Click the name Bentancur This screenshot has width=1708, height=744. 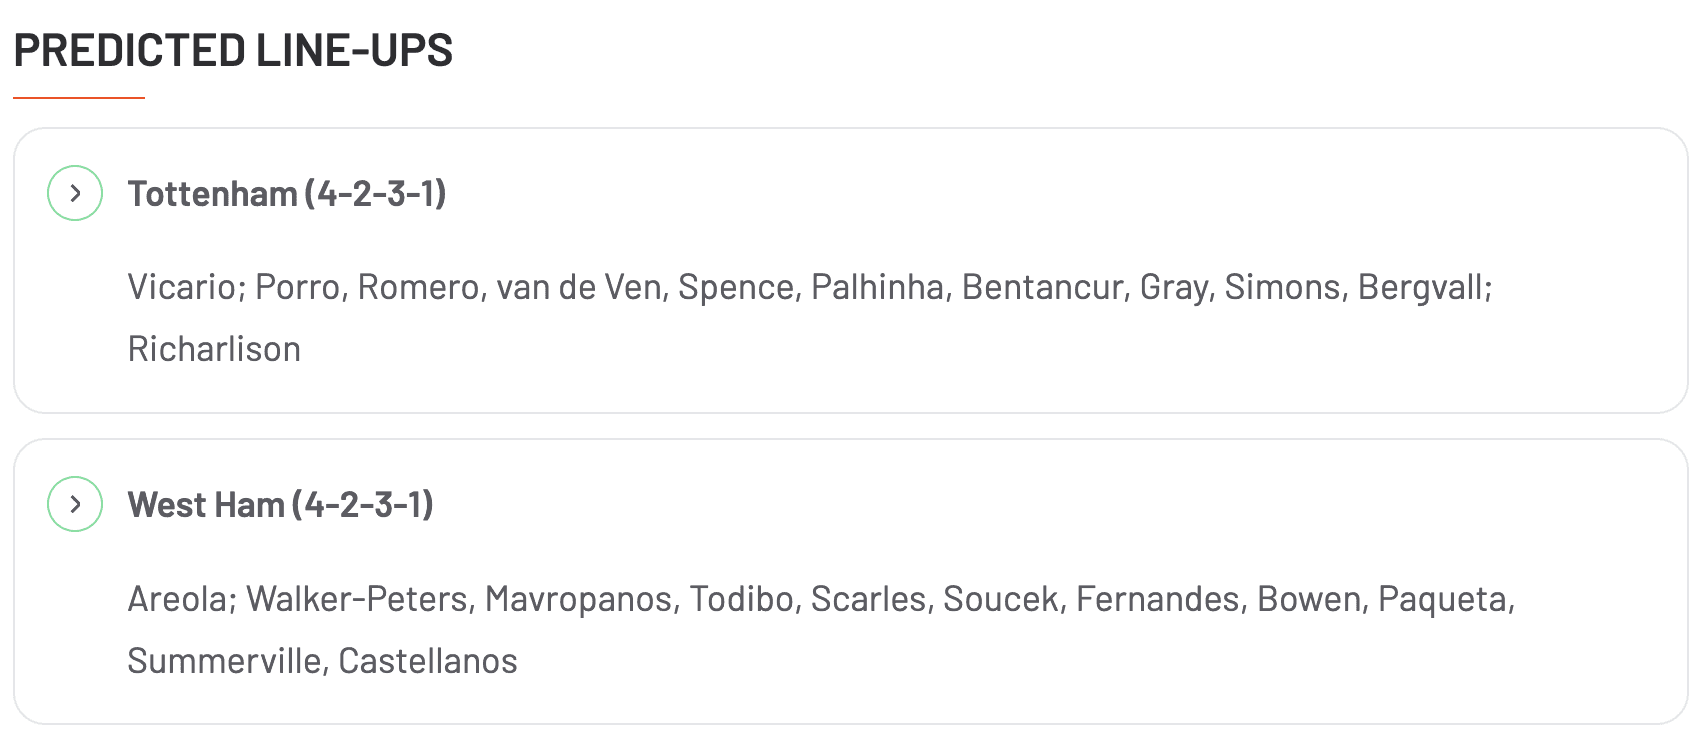[1041, 287]
